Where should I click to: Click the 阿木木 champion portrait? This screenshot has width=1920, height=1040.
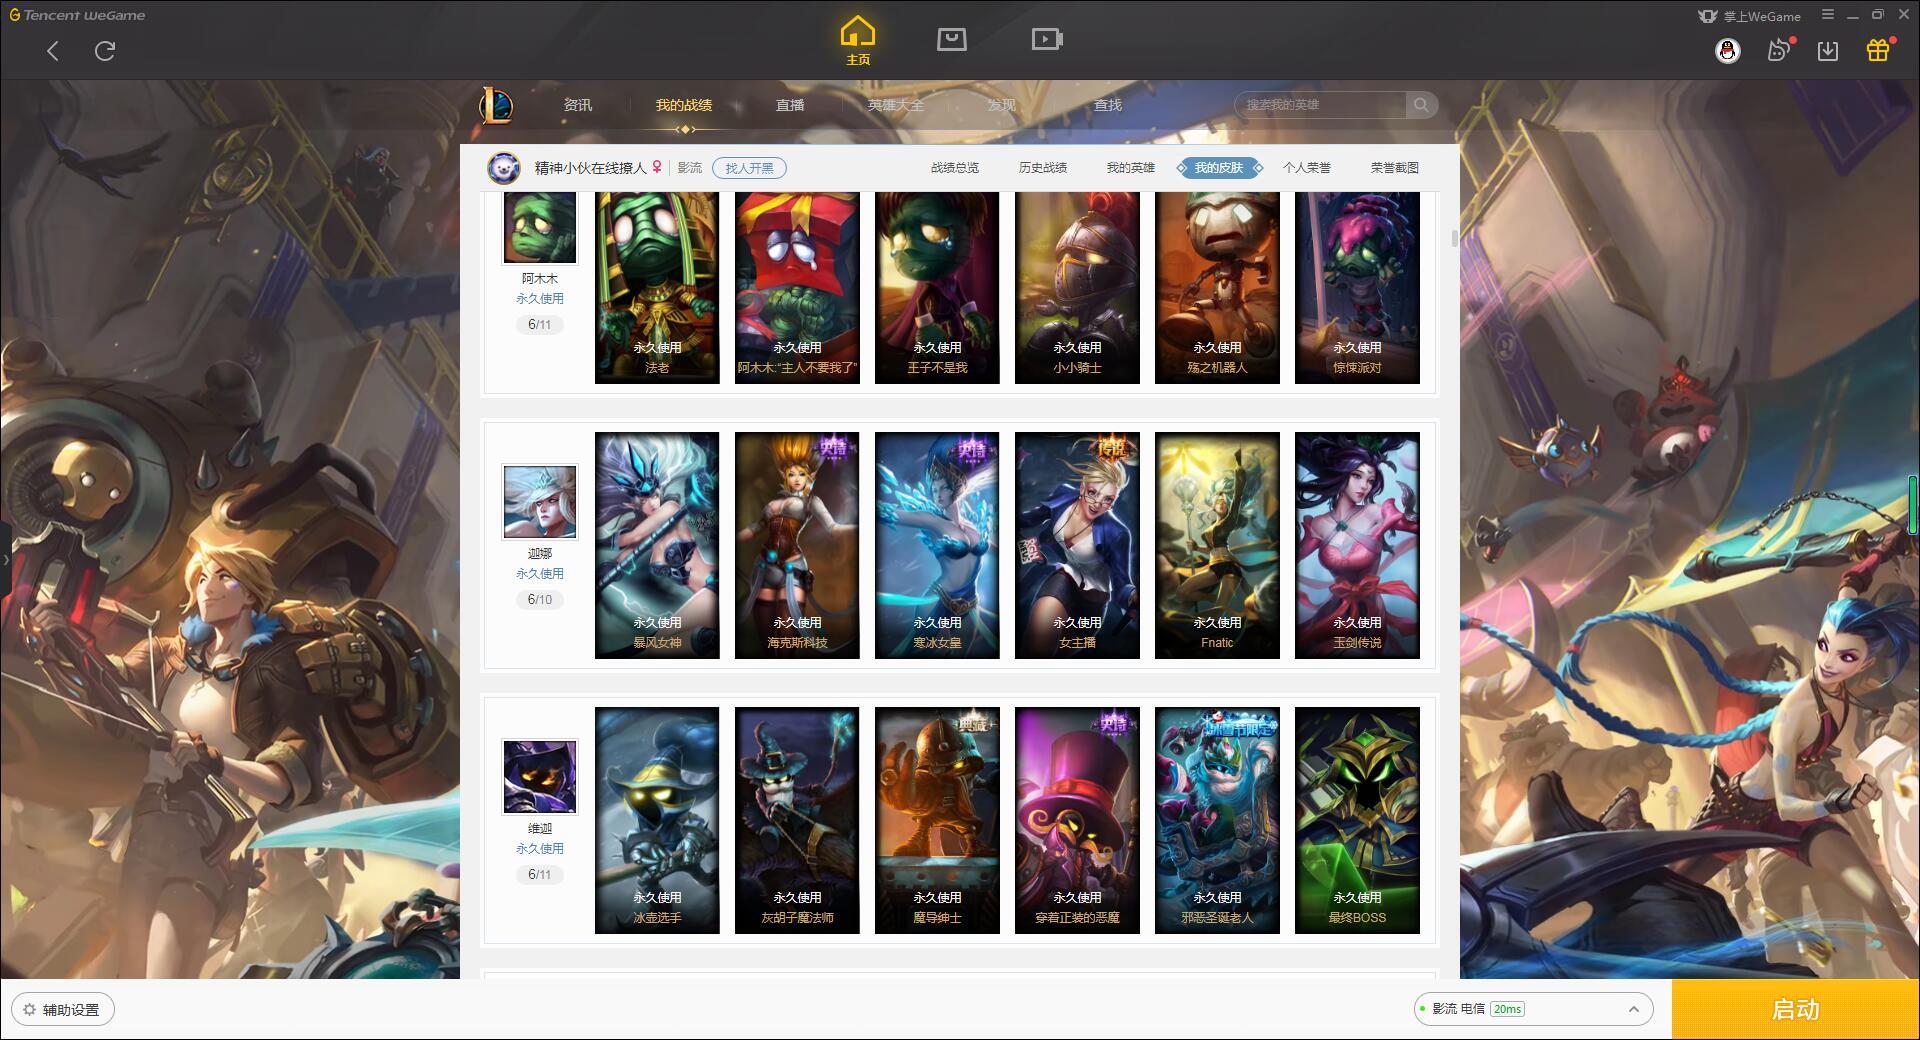540,228
